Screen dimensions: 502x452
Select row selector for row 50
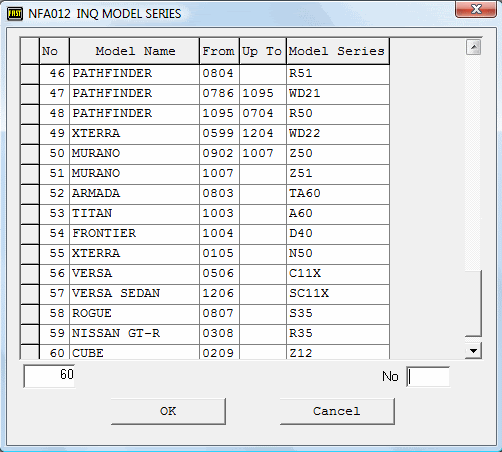(x=30, y=154)
